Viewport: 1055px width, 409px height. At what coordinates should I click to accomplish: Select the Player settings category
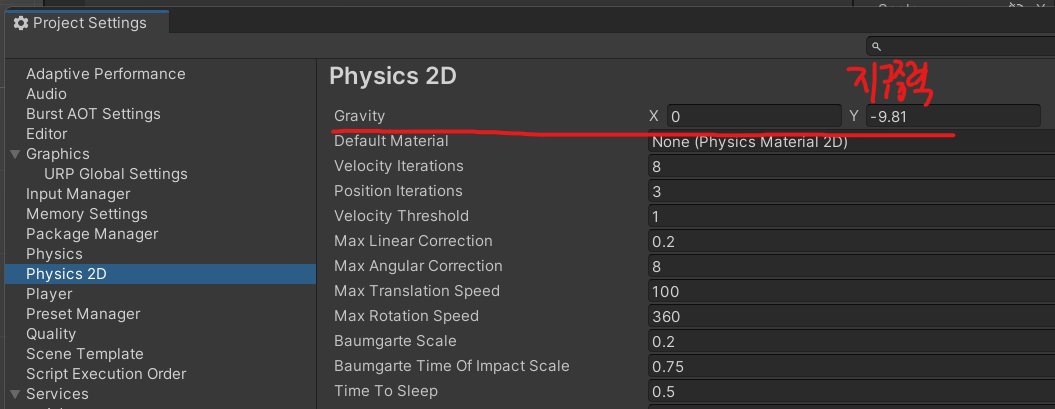point(49,294)
